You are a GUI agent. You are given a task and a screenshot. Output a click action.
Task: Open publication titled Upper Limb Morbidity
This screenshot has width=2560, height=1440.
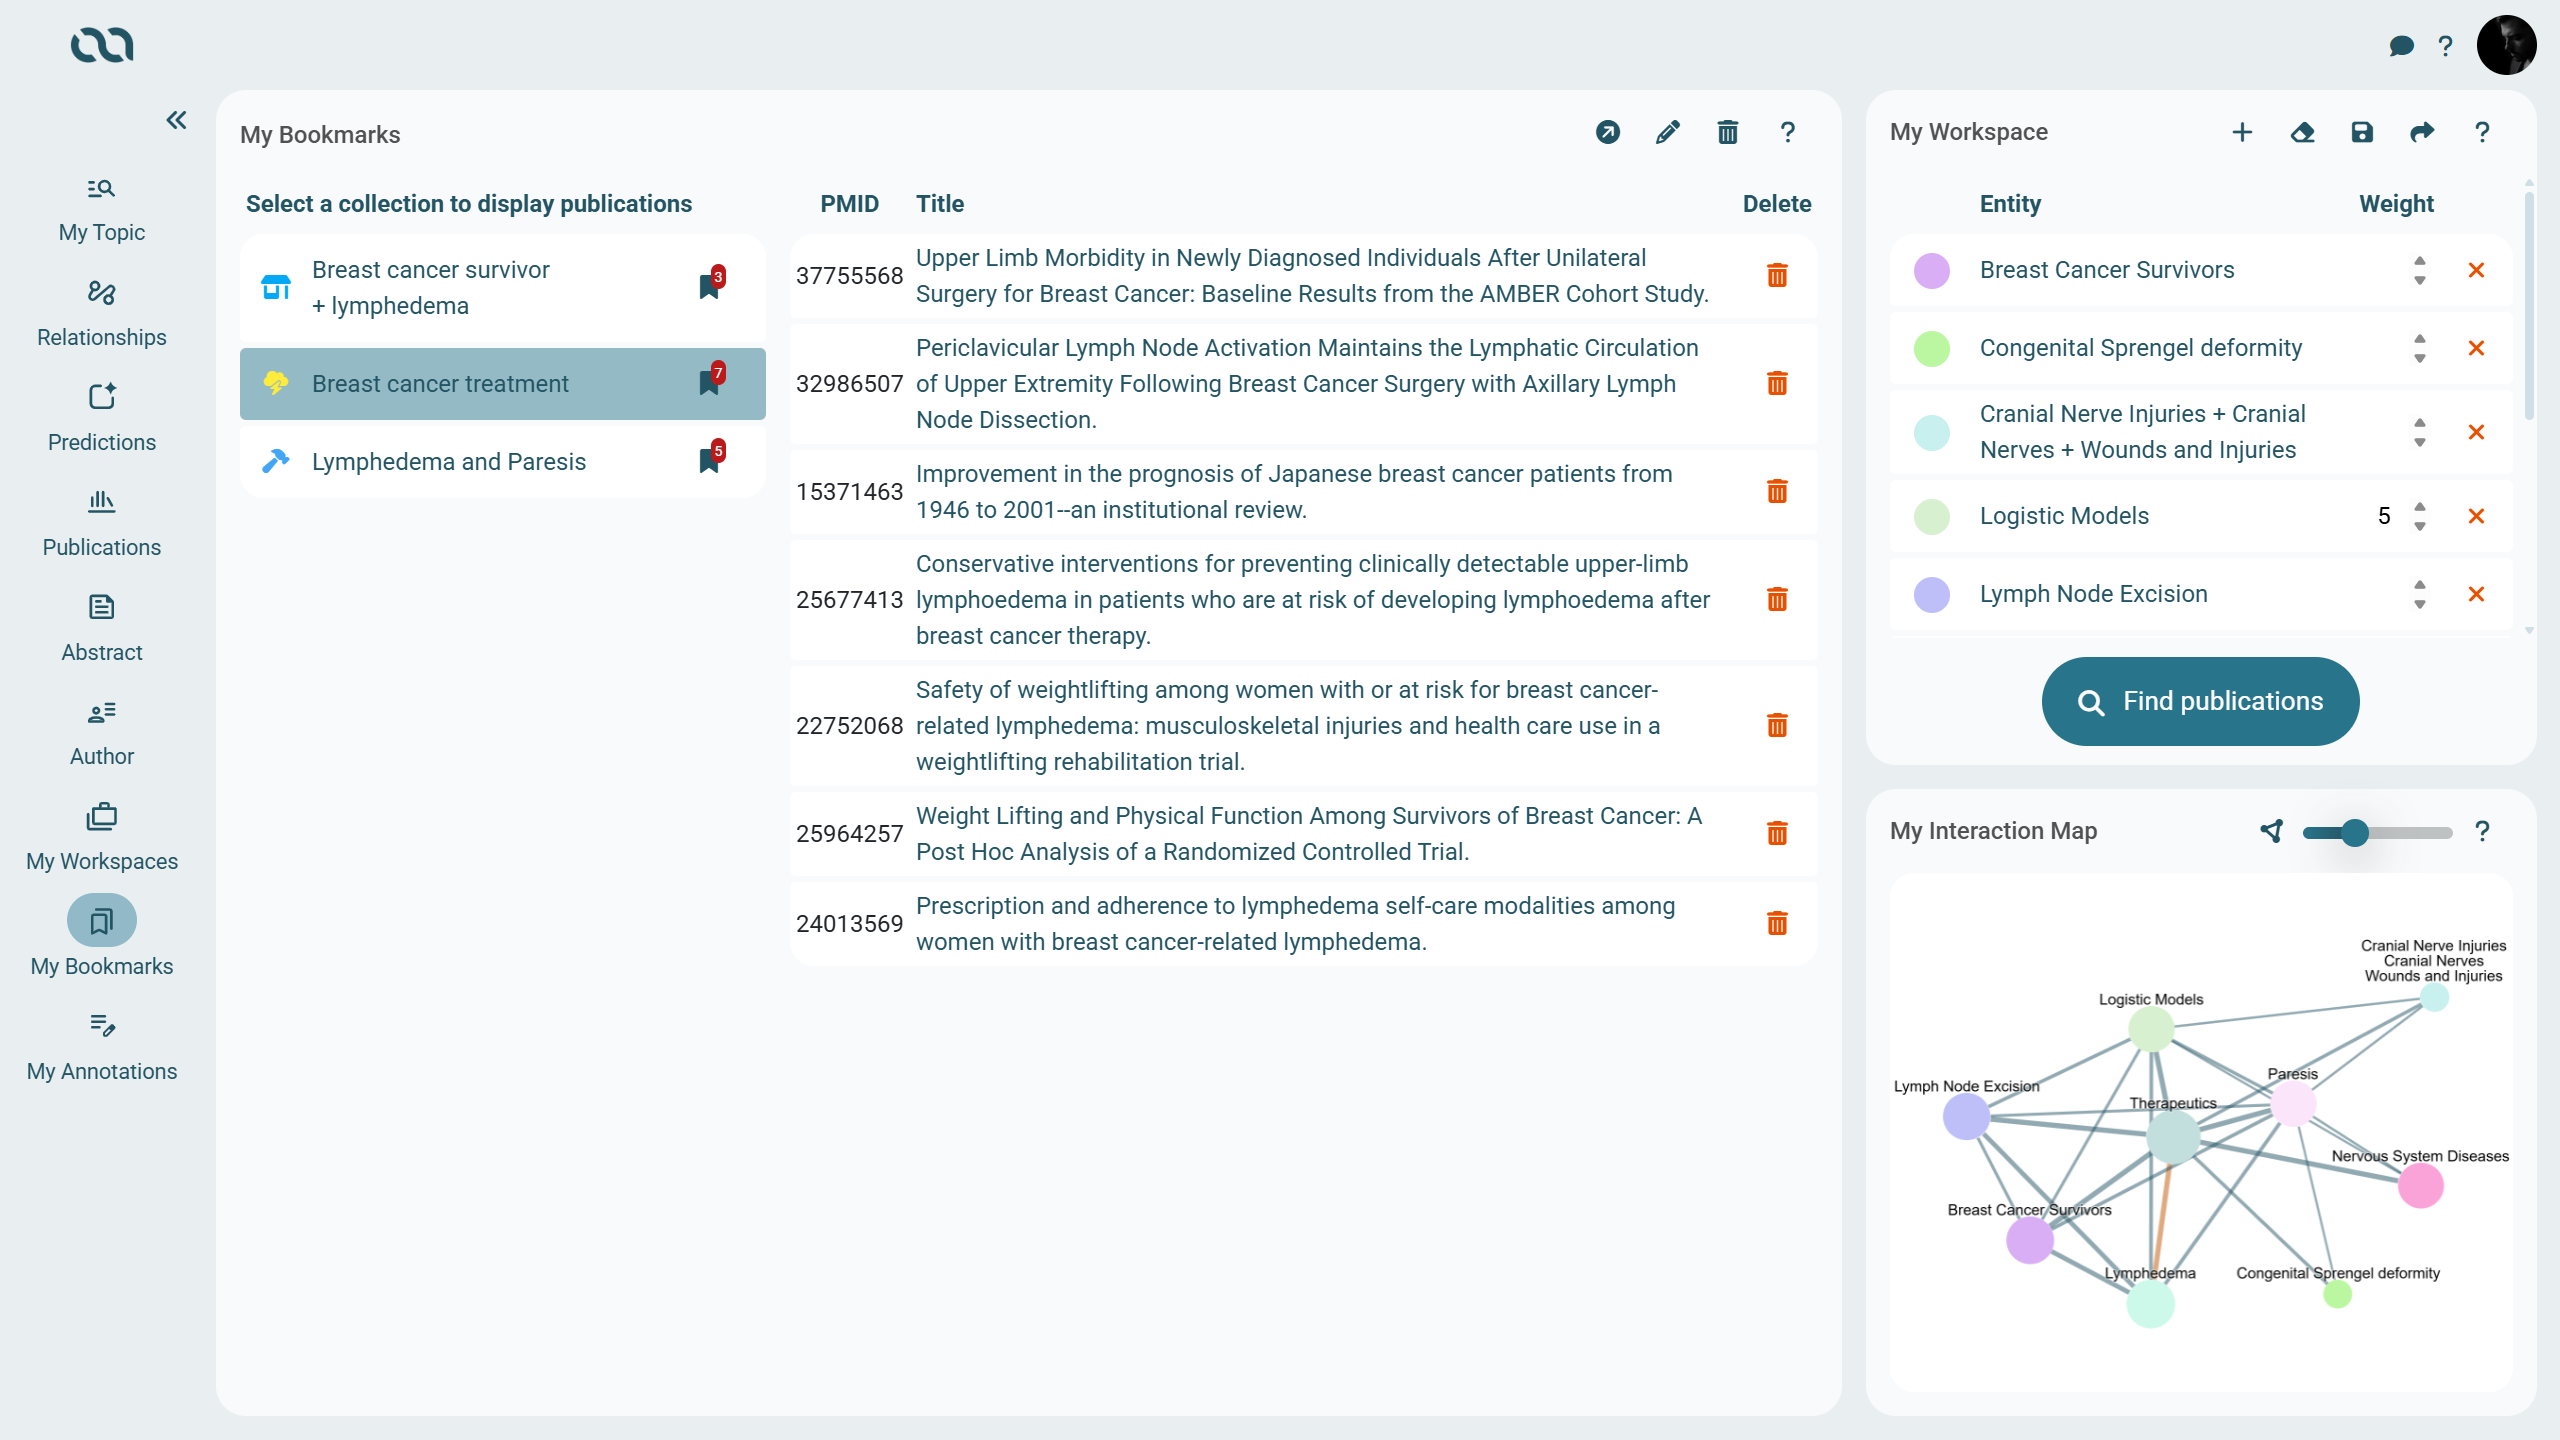pyautogui.click(x=1311, y=276)
